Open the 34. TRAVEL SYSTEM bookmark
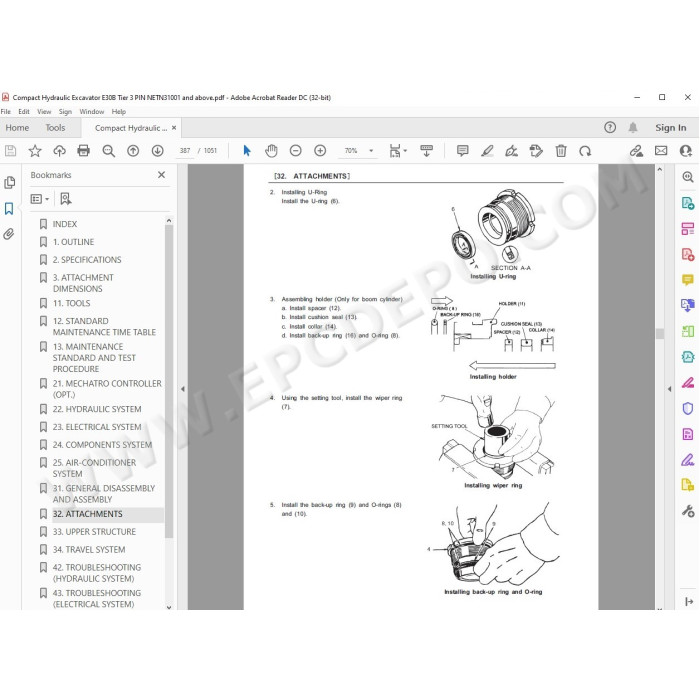This screenshot has height=700, width=700. pyautogui.click(x=89, y=550)
